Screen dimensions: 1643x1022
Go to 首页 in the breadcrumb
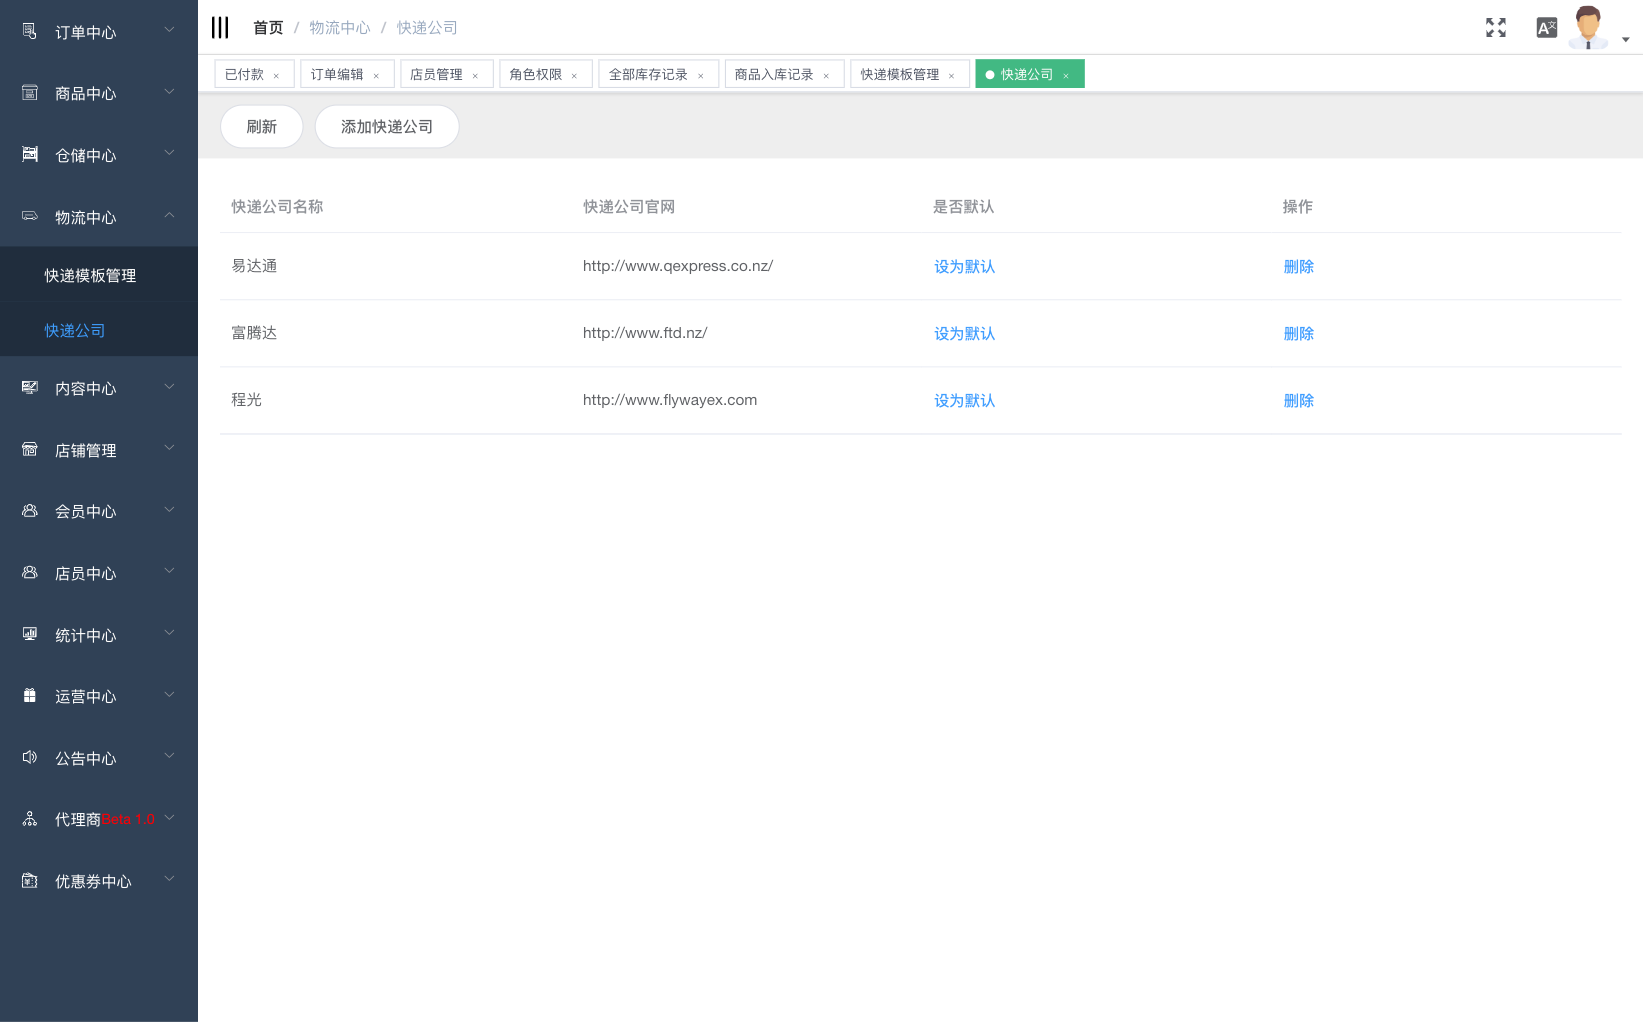[x=268, y=28]
